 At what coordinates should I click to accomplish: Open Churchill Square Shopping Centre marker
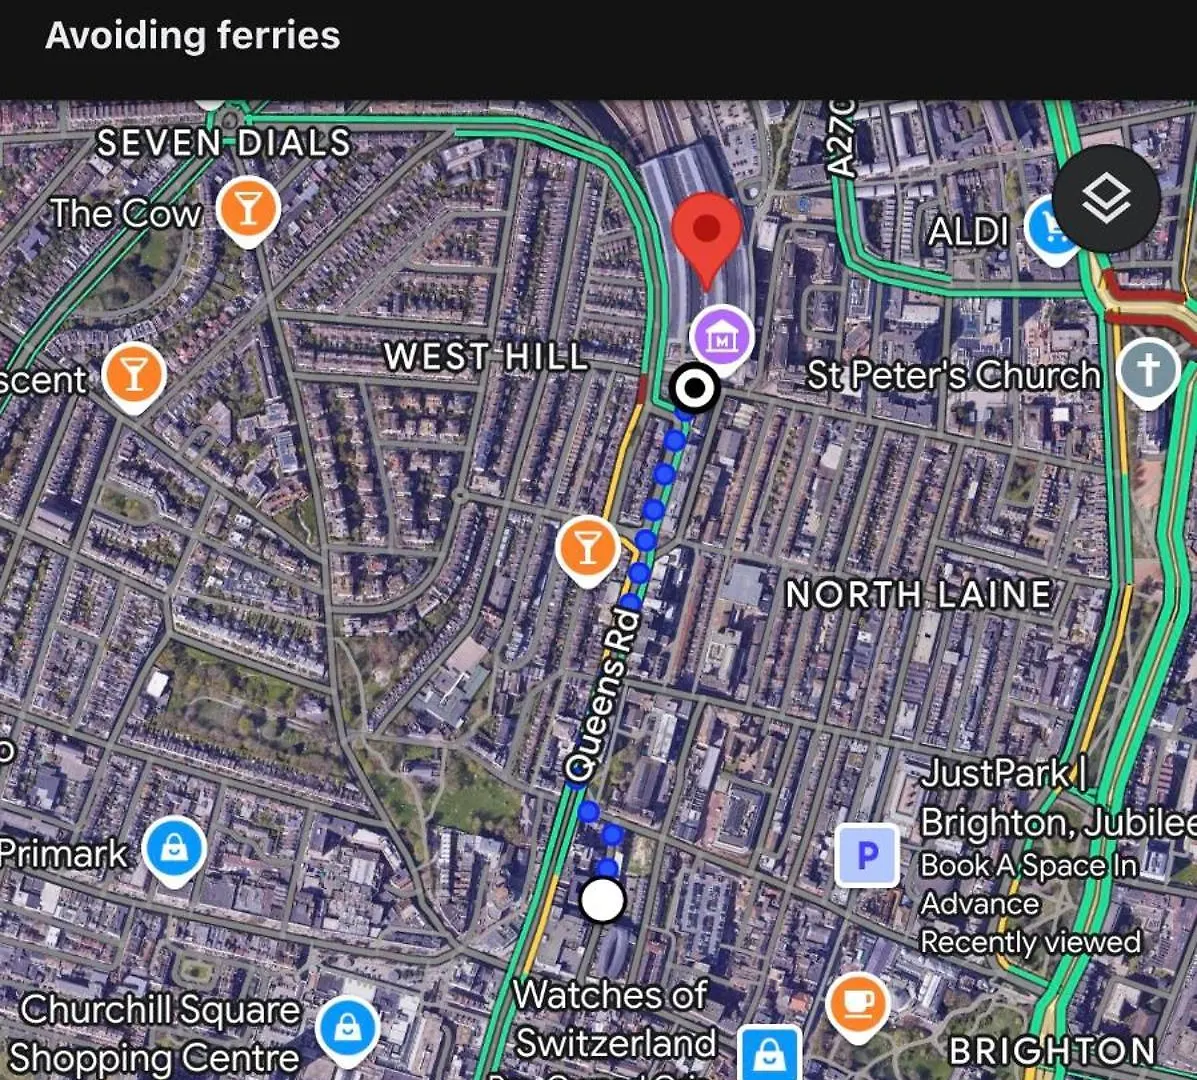(x=348, y=1031)
